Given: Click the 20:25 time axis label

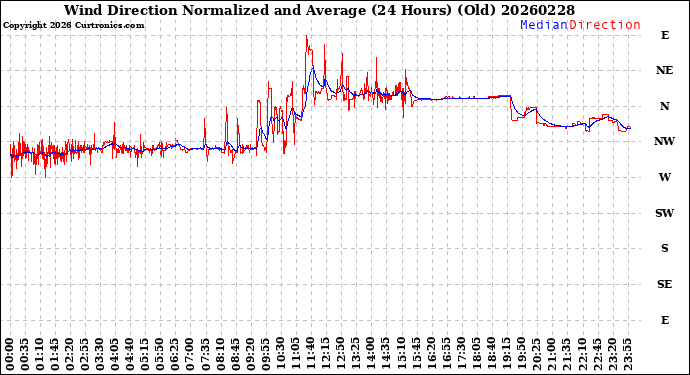Looking at the screenshot, I should point(535,355).
